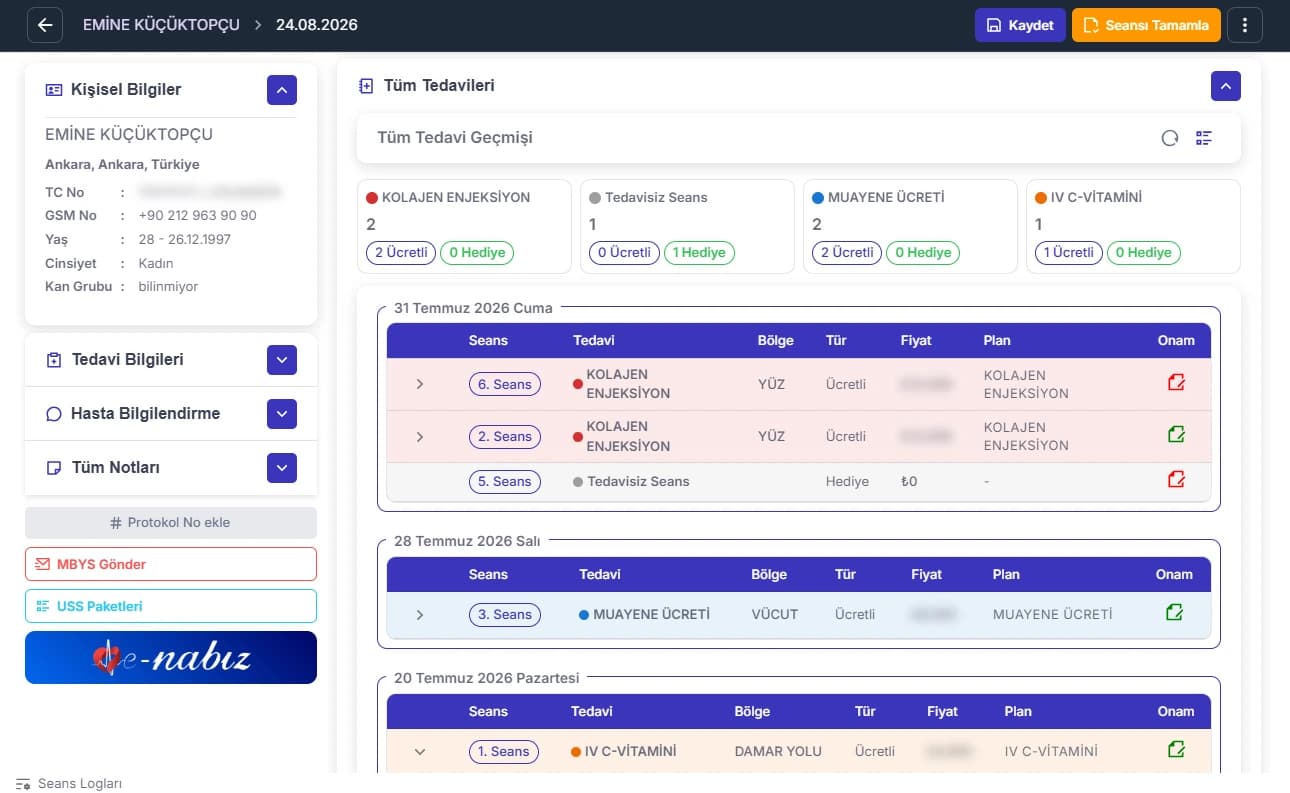Screen dimensions: 1290x793
Task: Click the blue dot beside MUAYENE ÜCRETİ card title
Action: pos(818,198)
